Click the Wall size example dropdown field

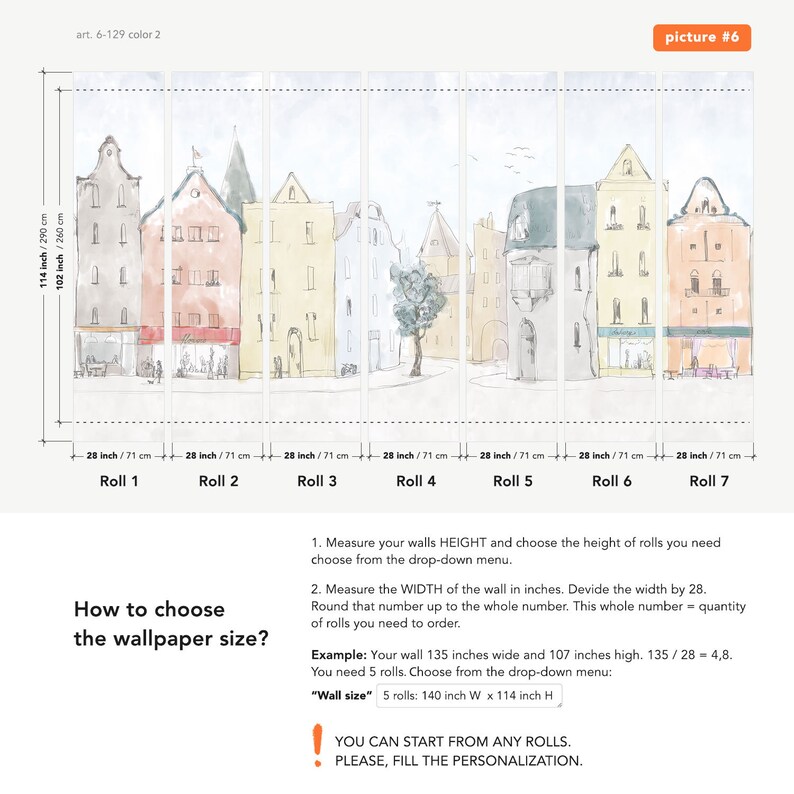coord(469,696)
